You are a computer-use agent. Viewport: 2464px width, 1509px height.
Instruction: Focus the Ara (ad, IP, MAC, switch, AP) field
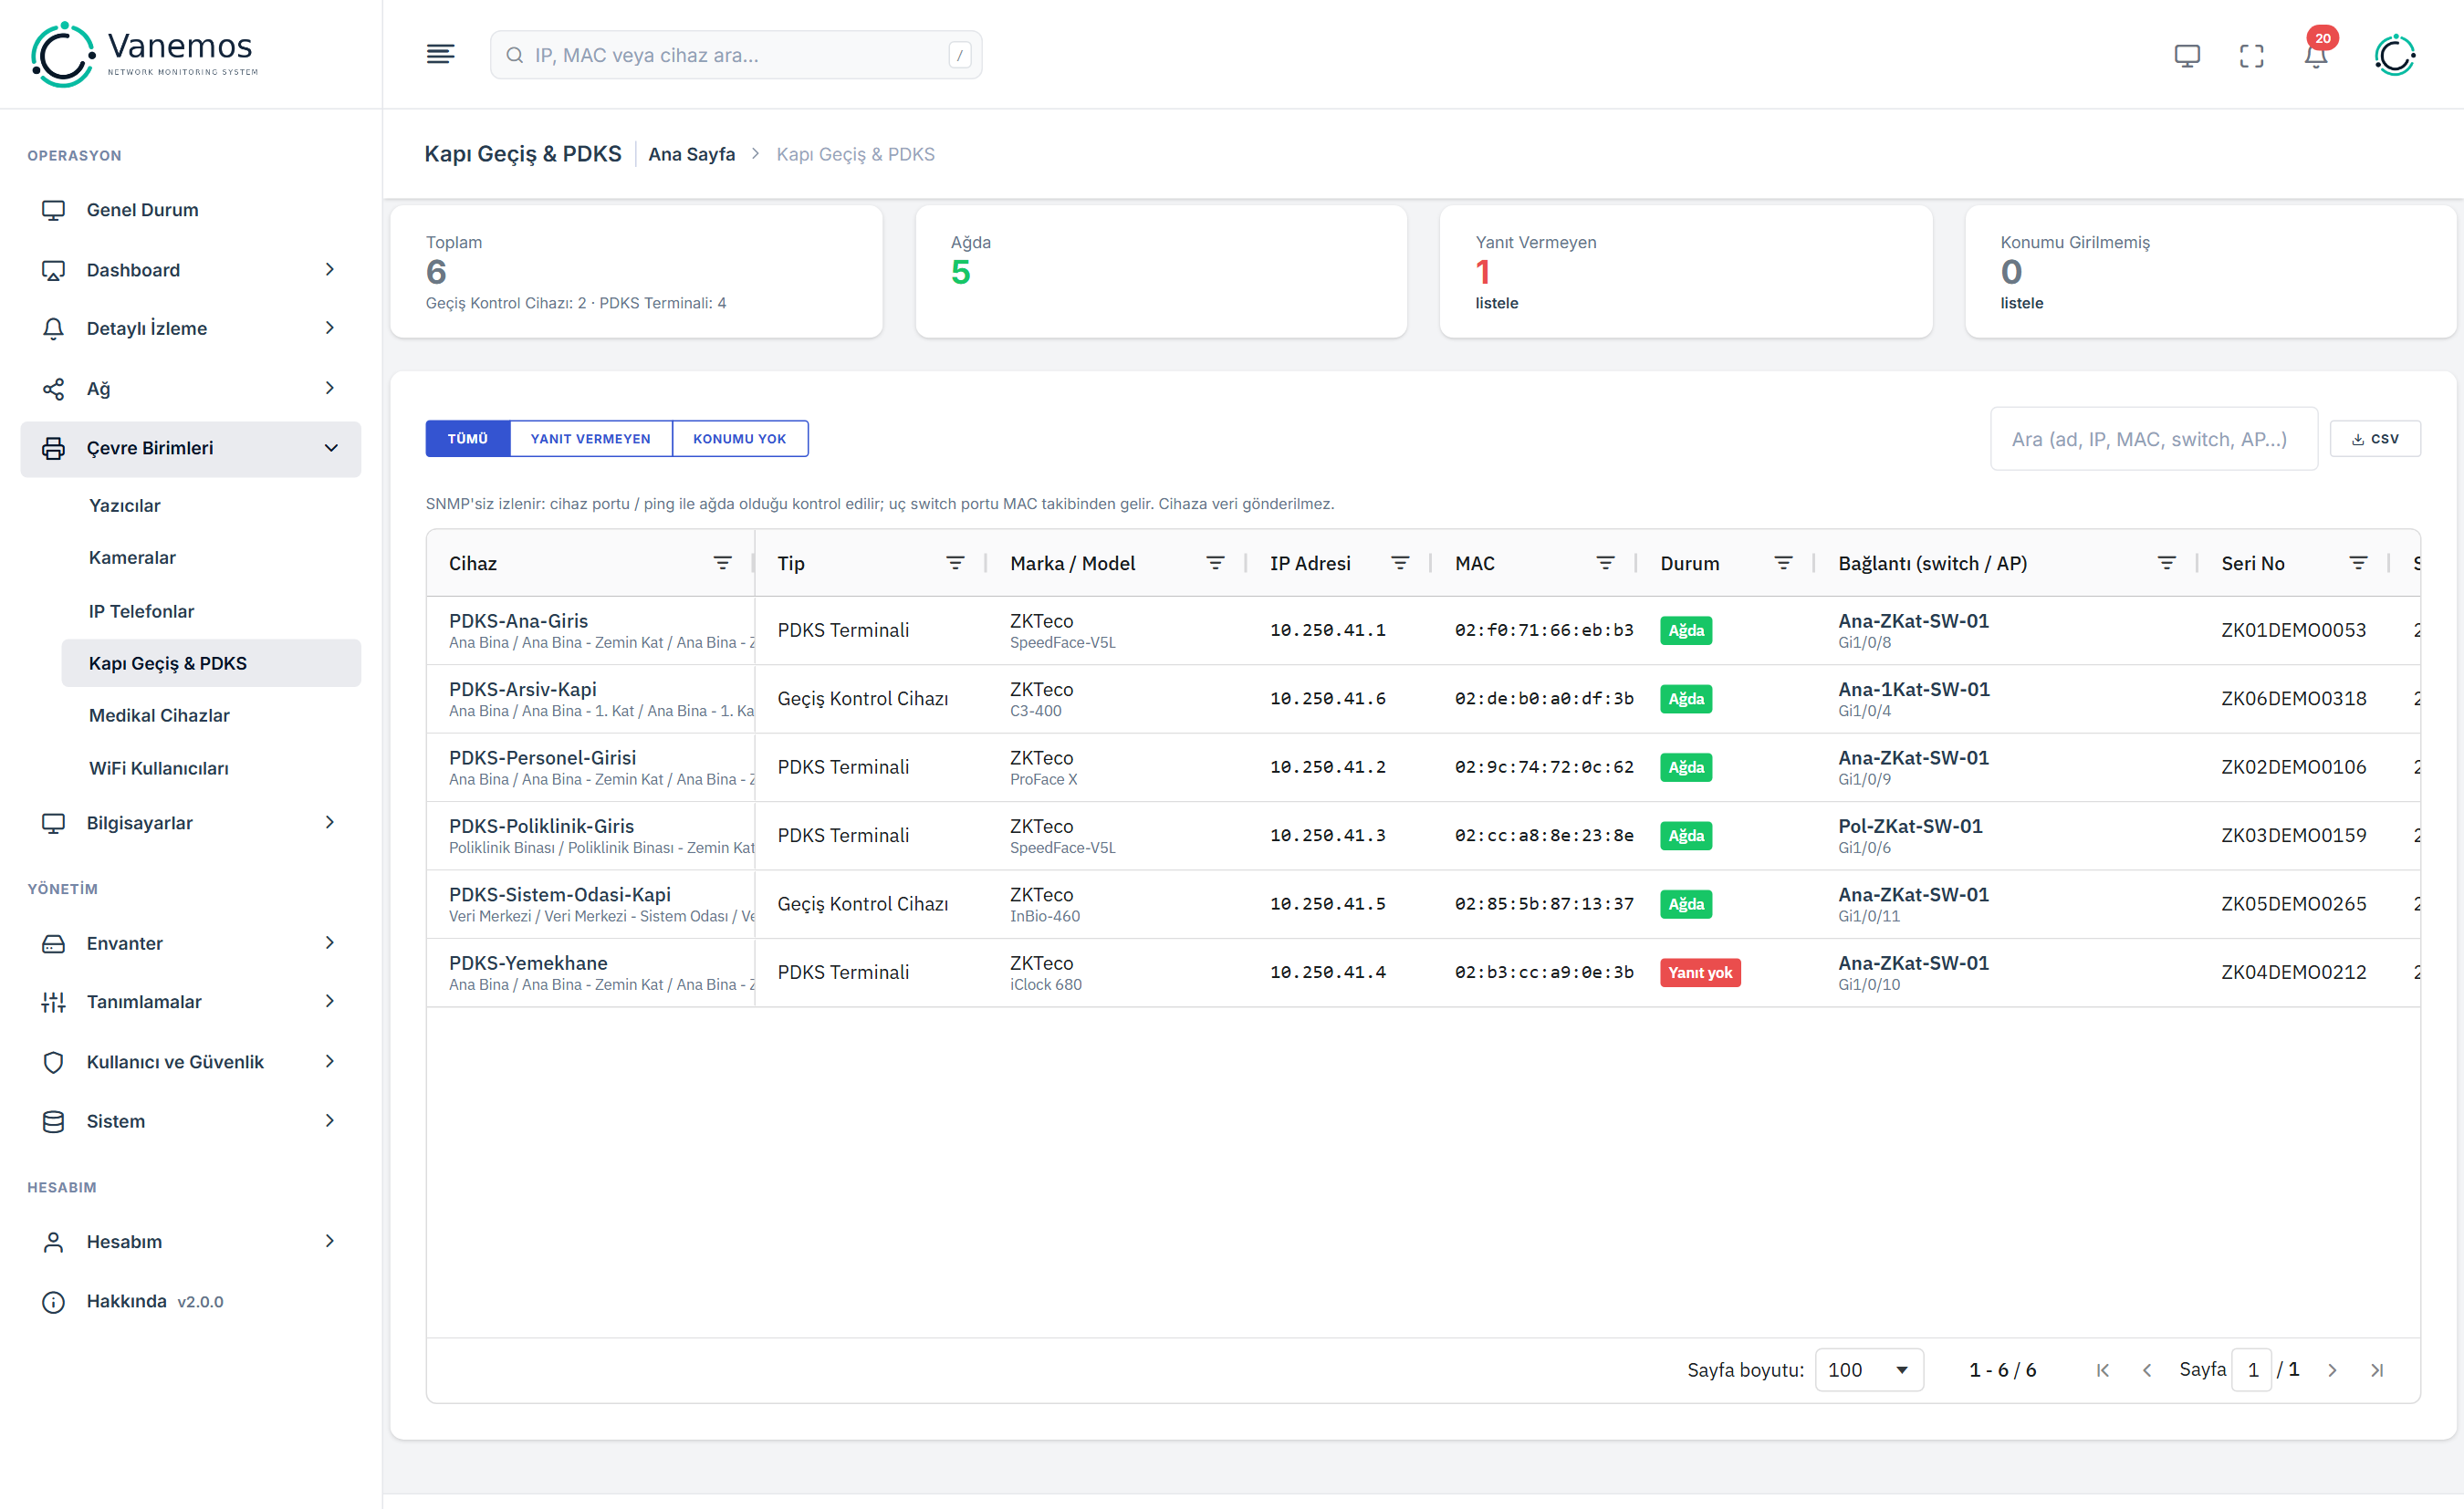[2154, 439]
